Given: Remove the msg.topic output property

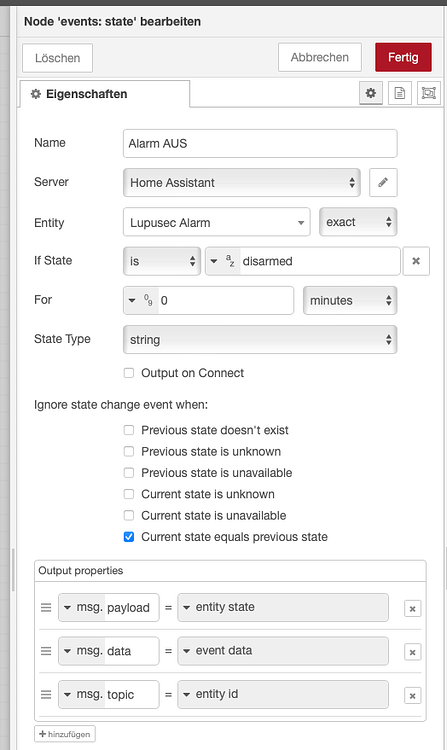Looking at the screenshot, I should (413, 695).
